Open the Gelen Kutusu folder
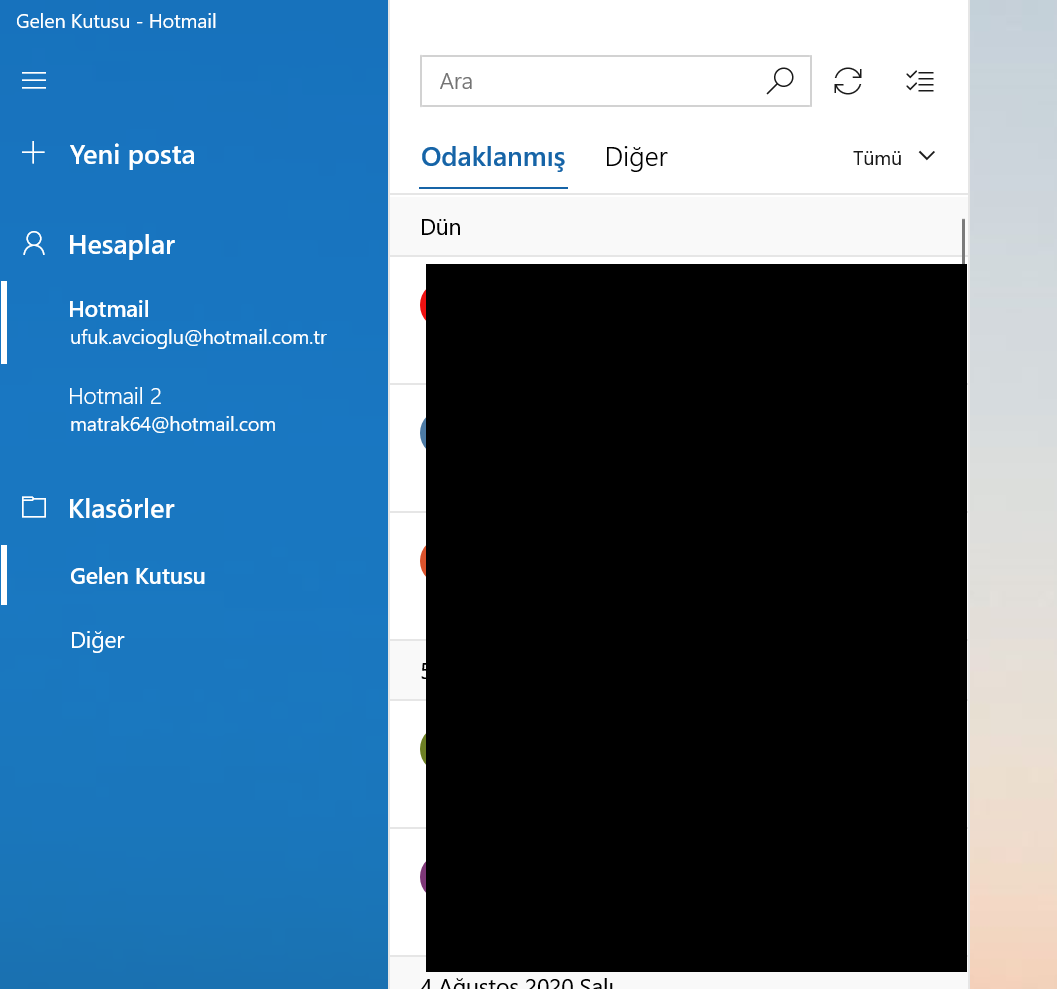The width and height of the screenshot is (1057, 989). 194,576
